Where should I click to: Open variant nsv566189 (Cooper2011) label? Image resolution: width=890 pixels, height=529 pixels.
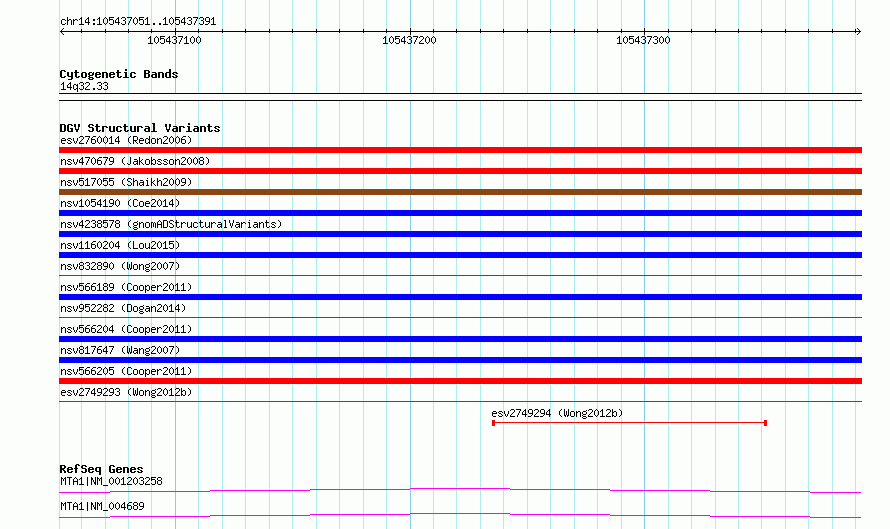click(126, 287)
